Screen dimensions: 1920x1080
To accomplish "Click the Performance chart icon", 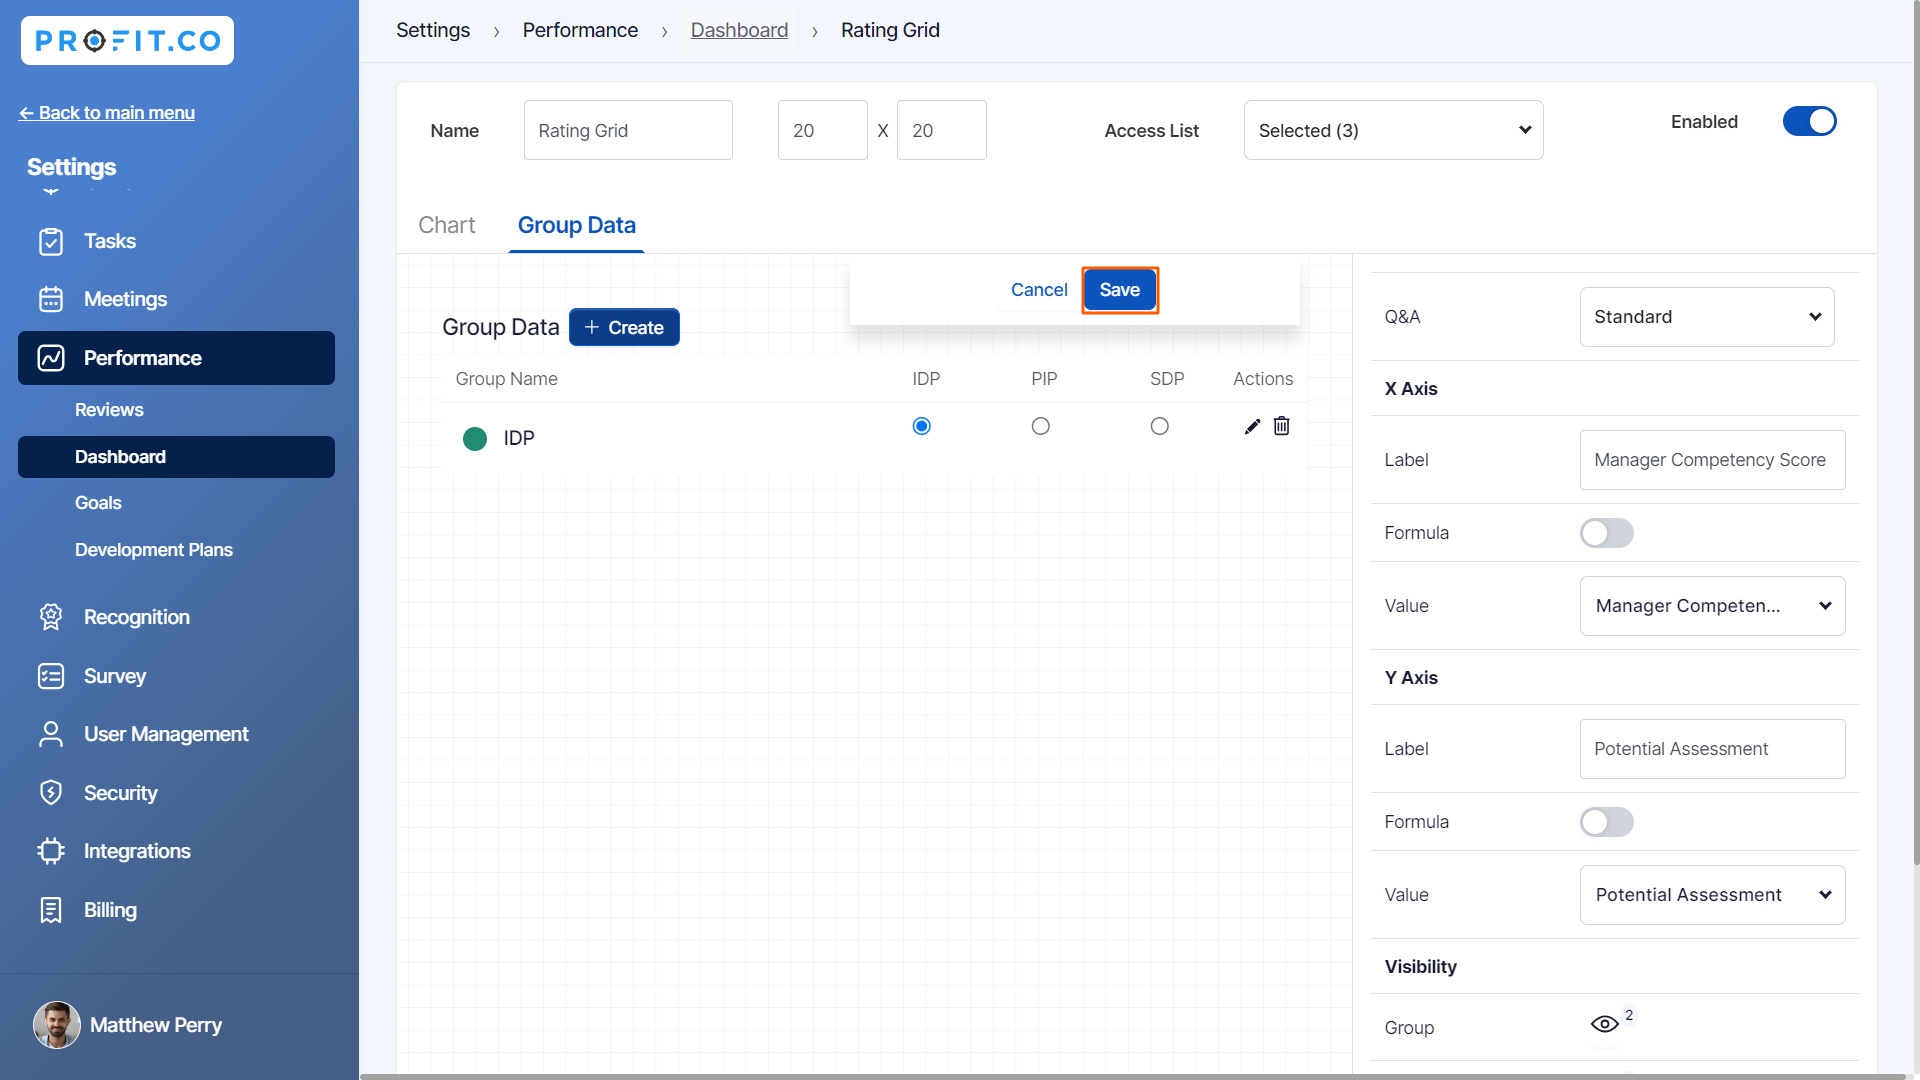I will [51, 358].
